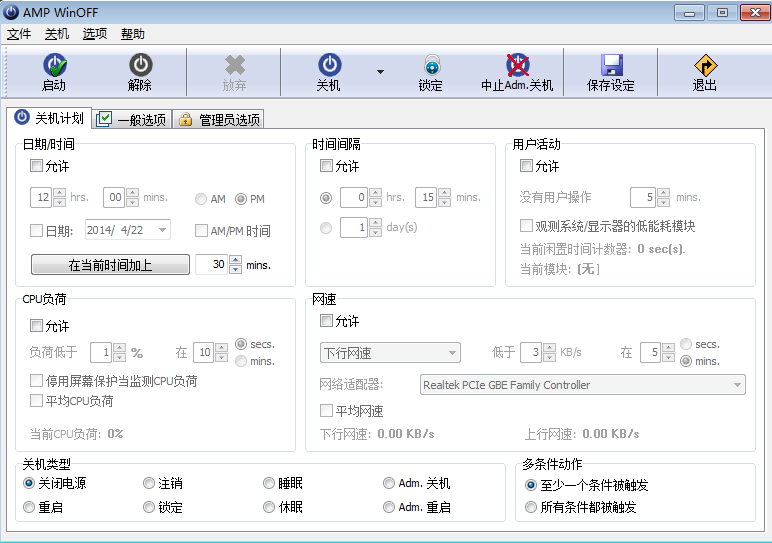Click the 解除 power icon in toolbar
Screen dimensions: 772x543
tap(140, 66)
